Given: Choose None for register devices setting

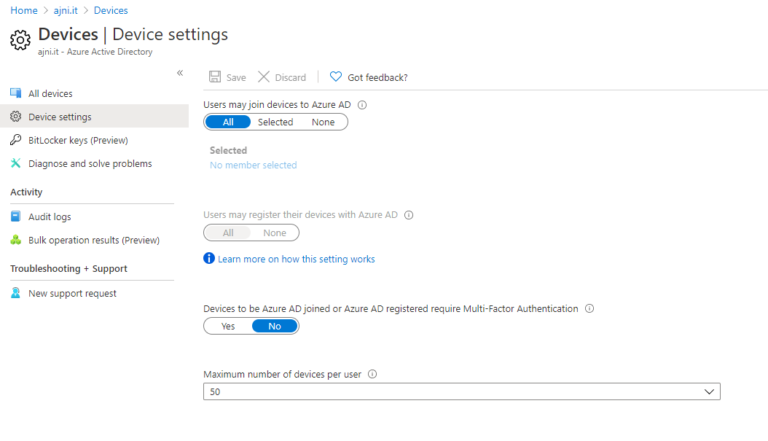Looking at the screenshot, I should [274, 233].
